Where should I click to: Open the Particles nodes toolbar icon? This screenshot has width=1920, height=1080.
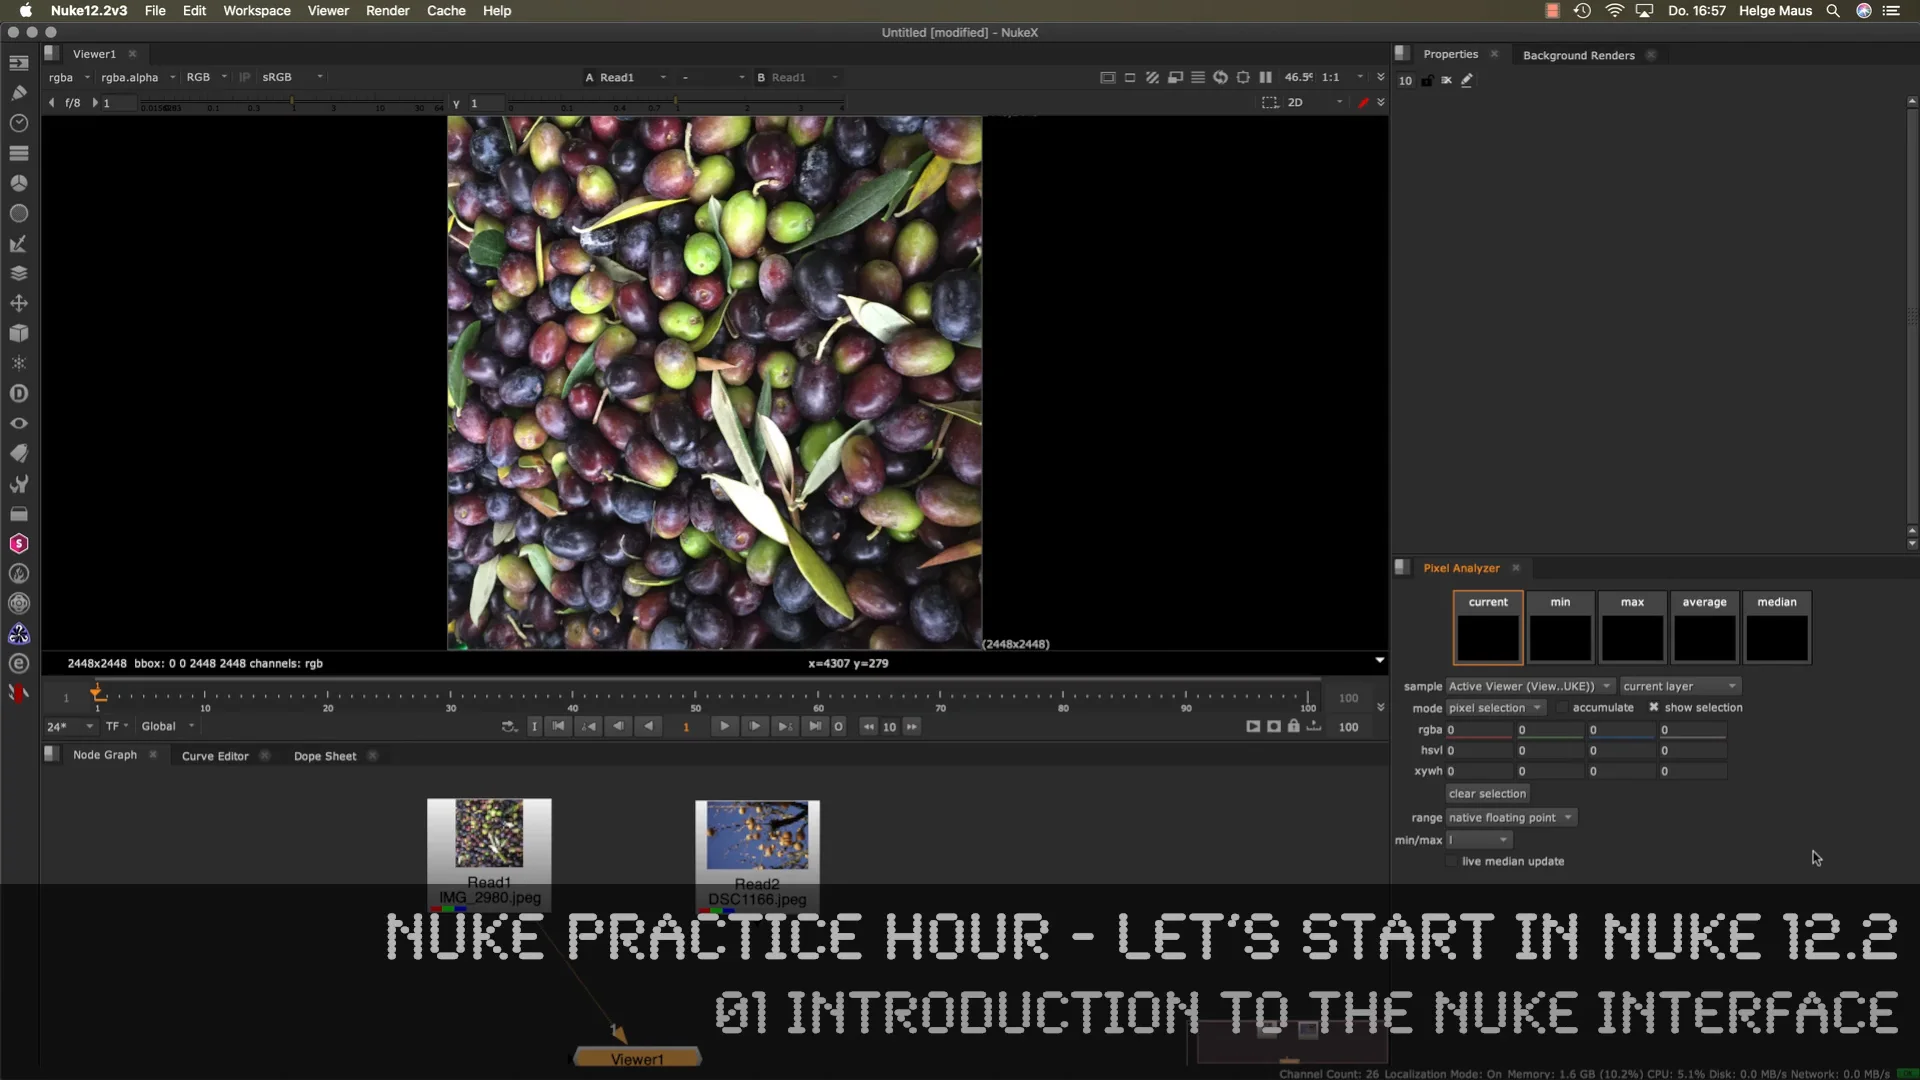click(x=18, y=363)
